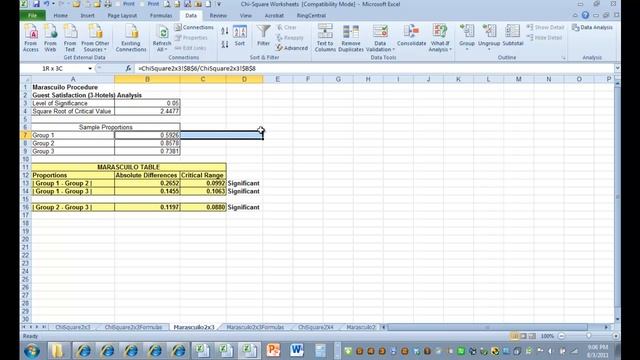Click Remove Duplicates icon
This screenshot has height=360, width=640.
point(351,38)
